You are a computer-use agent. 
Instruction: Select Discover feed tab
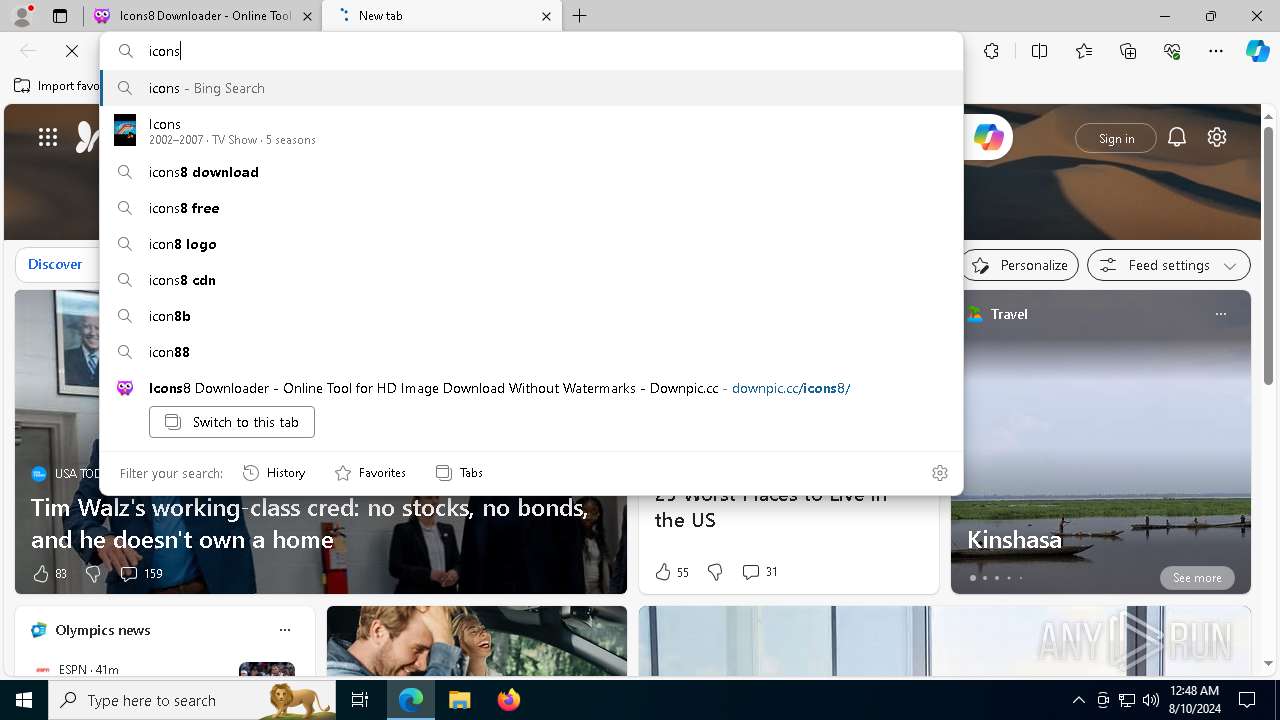(55, 265)
